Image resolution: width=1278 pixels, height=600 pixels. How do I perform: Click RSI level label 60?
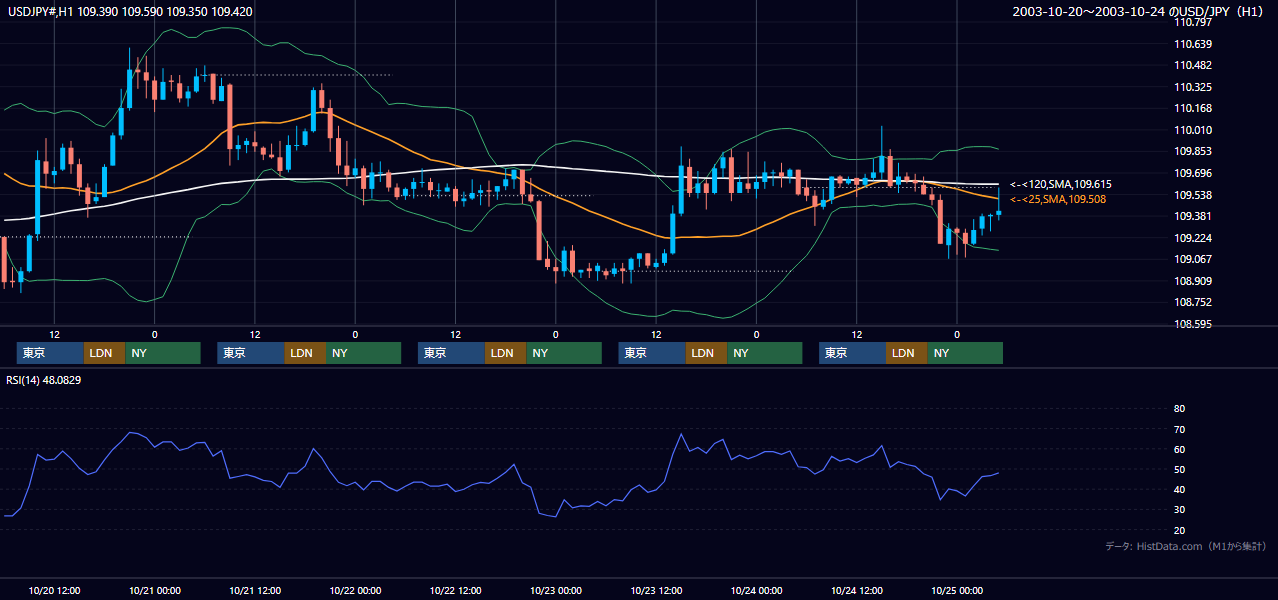(1179, 449)
